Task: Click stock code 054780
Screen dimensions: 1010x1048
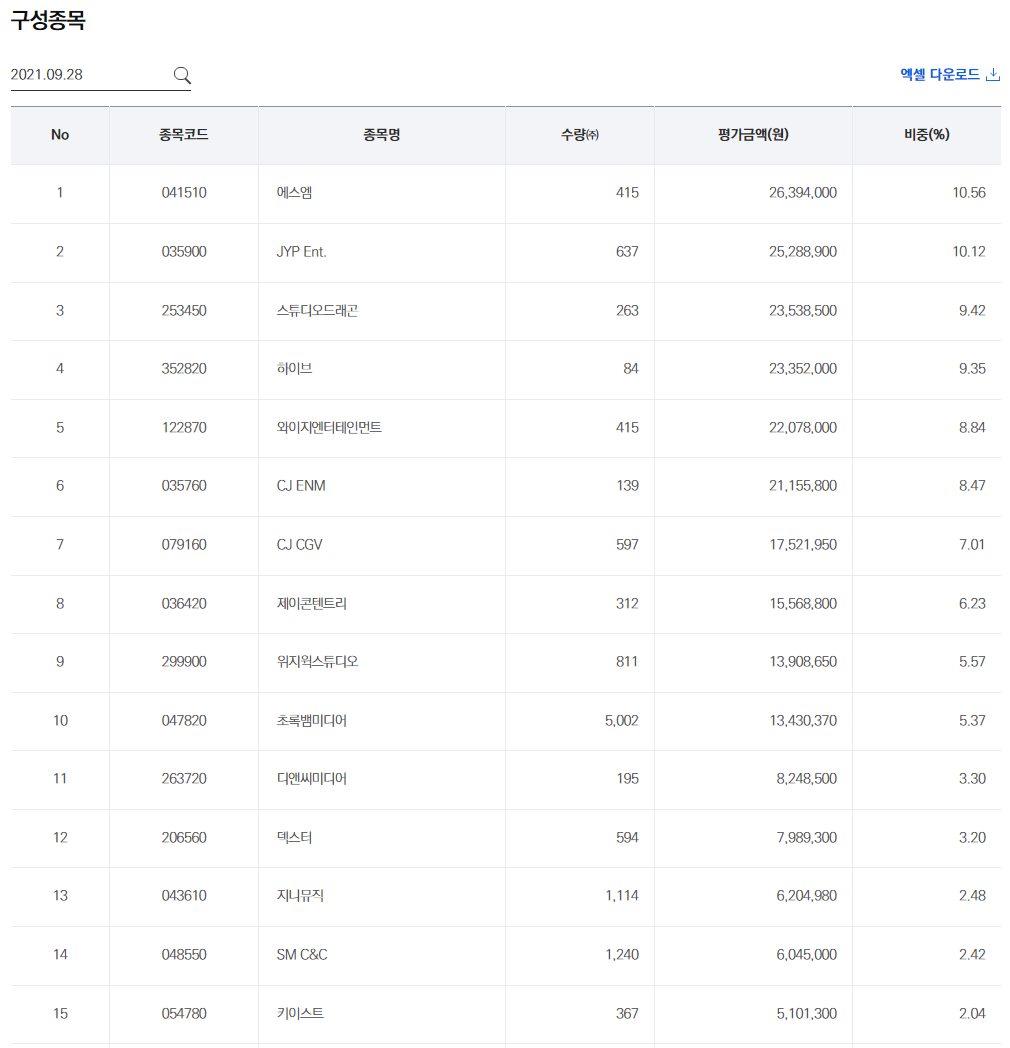Action: pyautogui.click(x=184, y=1013)
